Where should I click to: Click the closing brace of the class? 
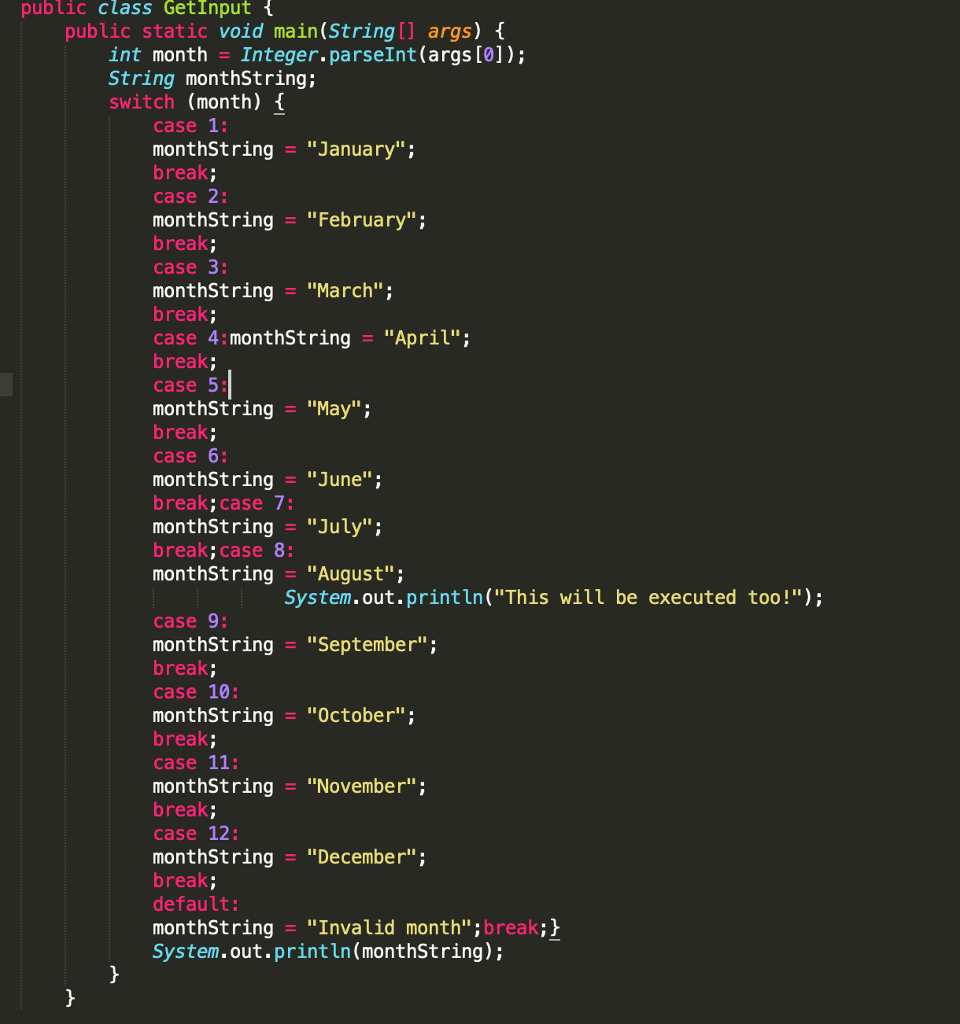pos(69,997)
